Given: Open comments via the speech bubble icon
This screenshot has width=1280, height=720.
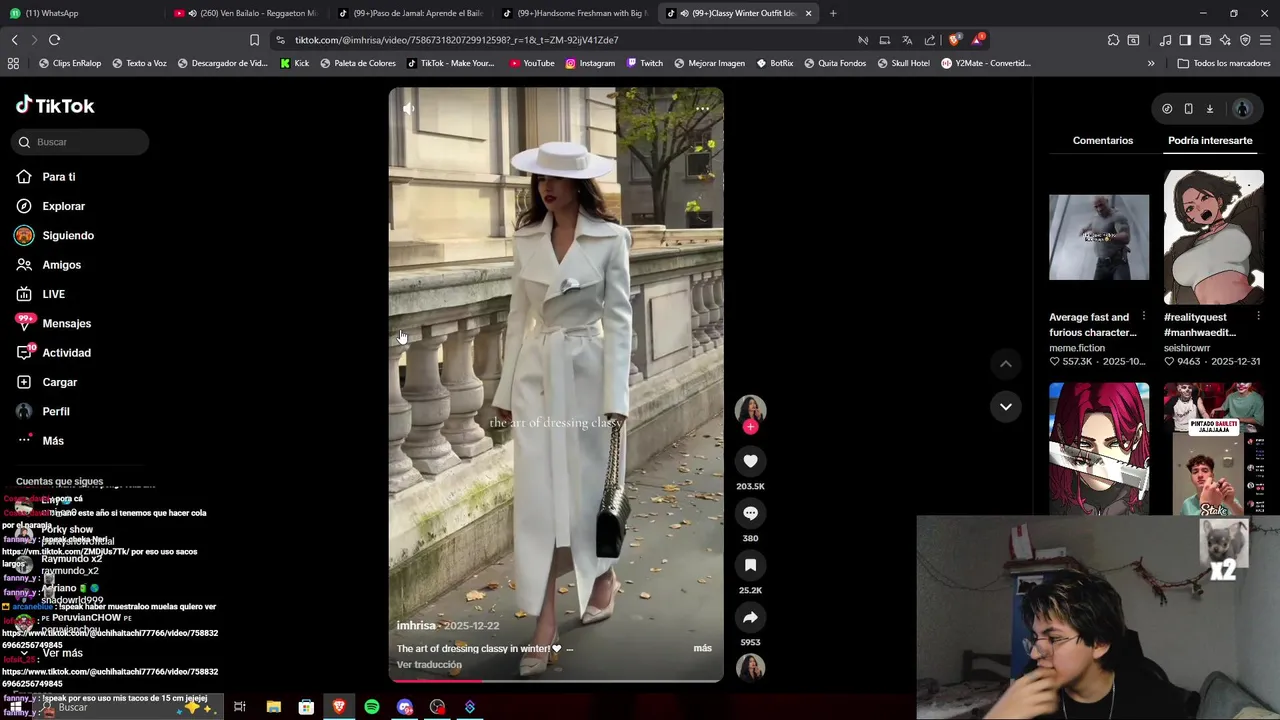Looking at the screenshot, I should click(750, 513).
